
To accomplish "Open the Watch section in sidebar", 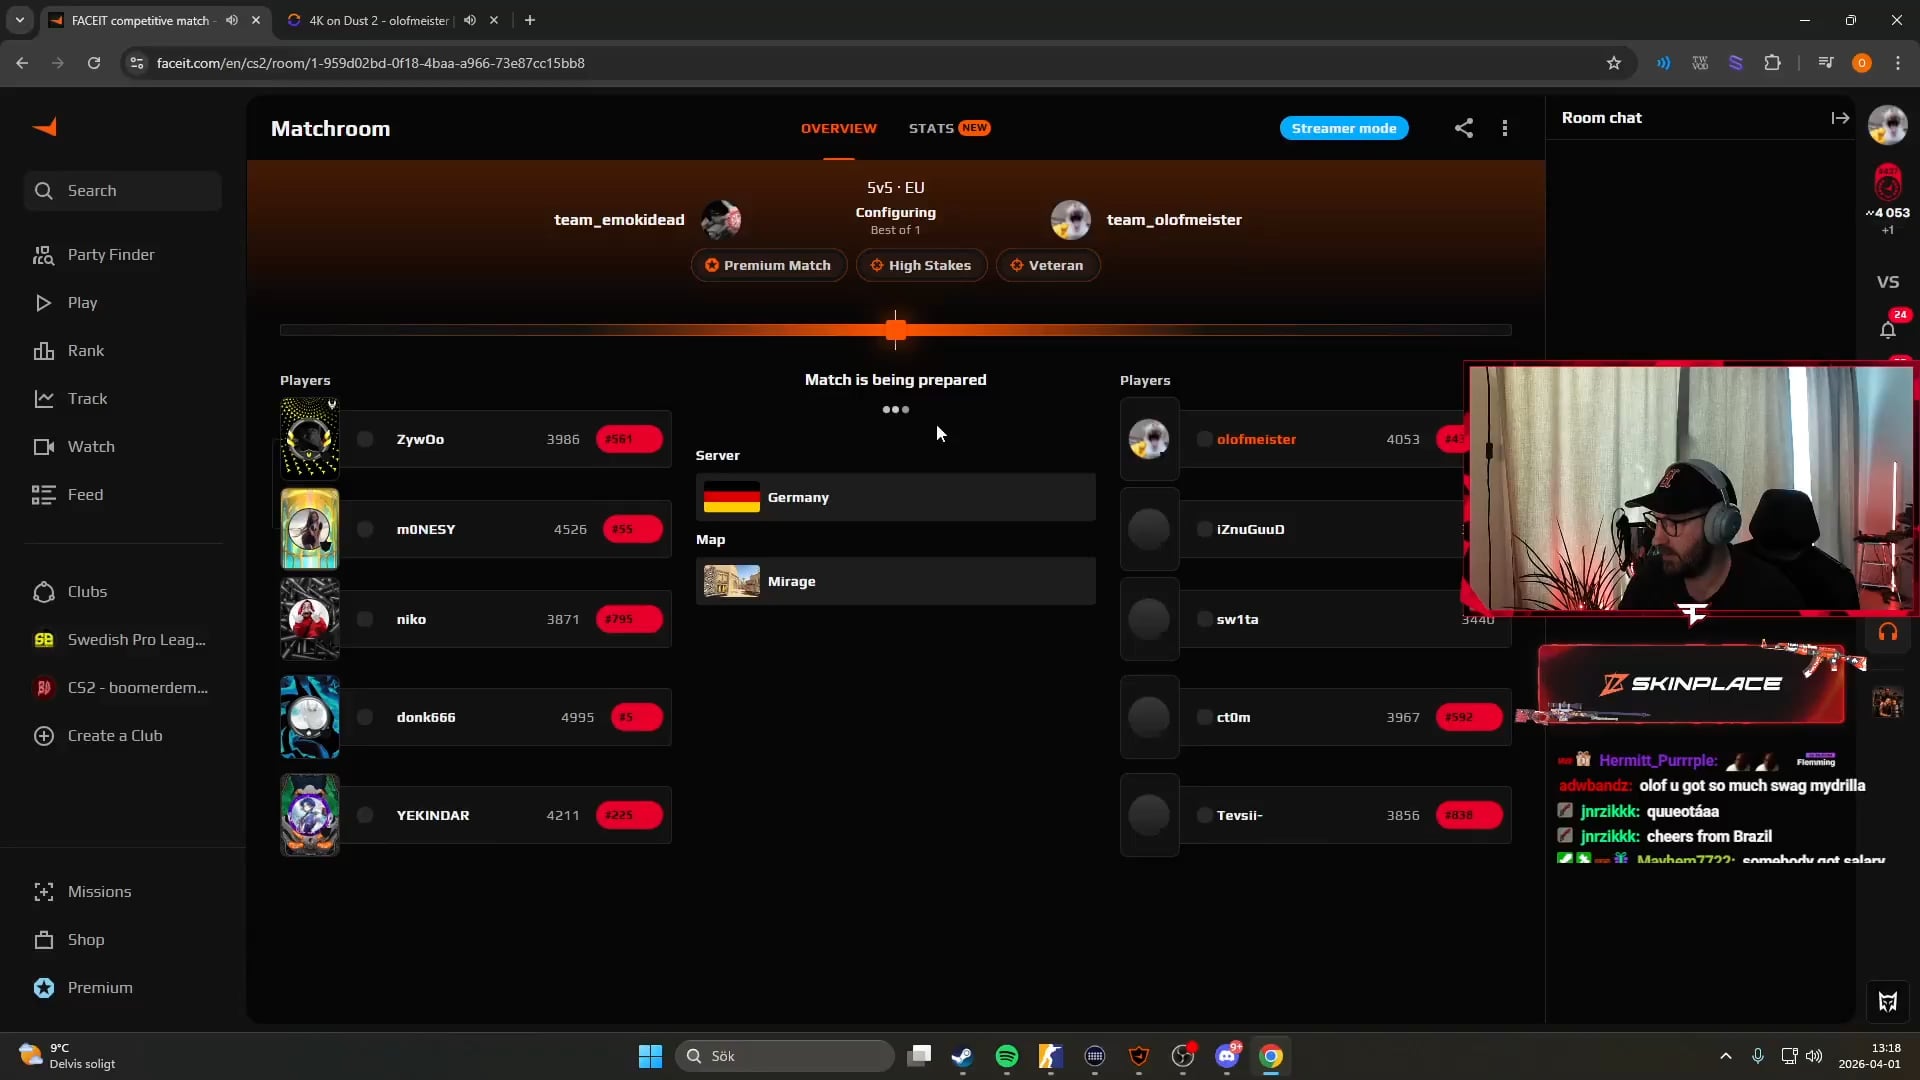I will pos(90,447).
